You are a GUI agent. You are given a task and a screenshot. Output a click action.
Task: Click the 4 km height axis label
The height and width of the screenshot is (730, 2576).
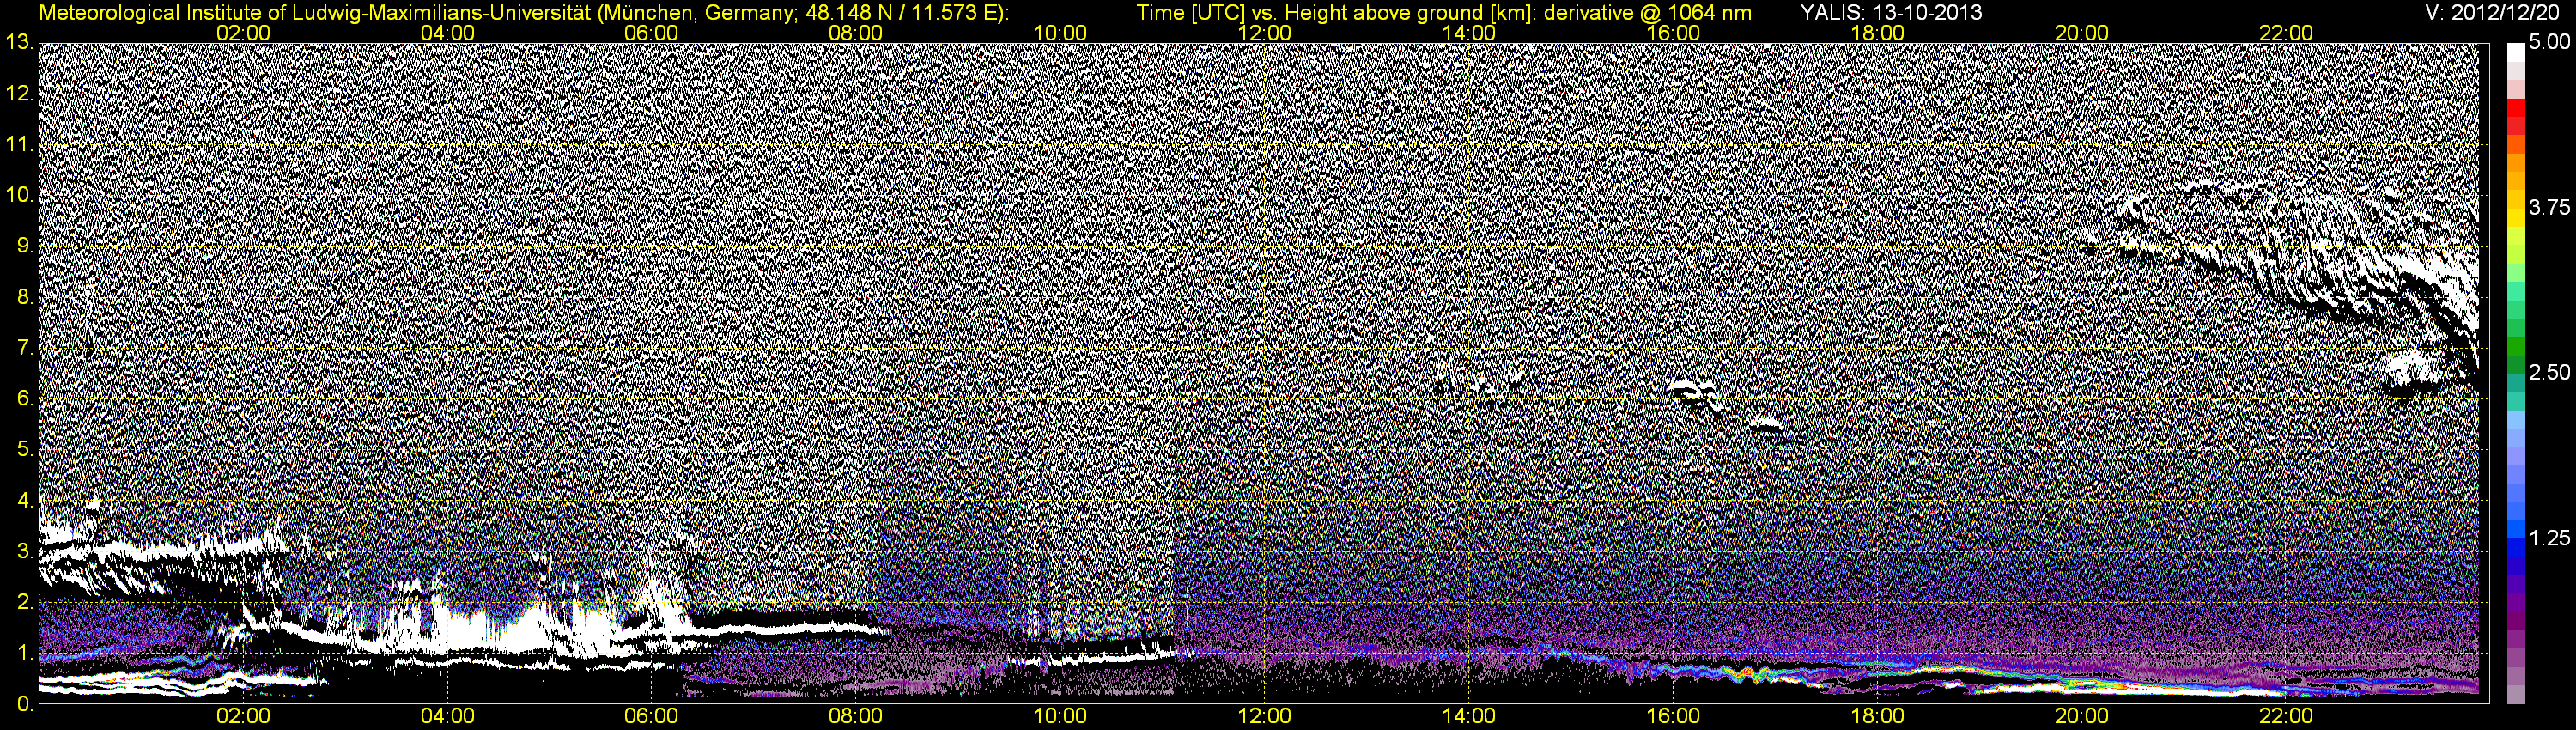tap(24, 500)
